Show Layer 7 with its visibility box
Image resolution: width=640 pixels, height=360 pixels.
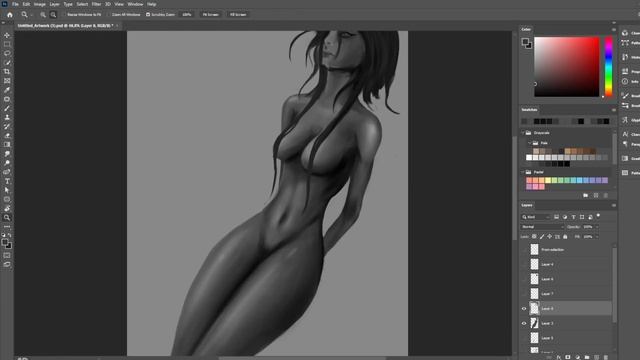point(524,294)
